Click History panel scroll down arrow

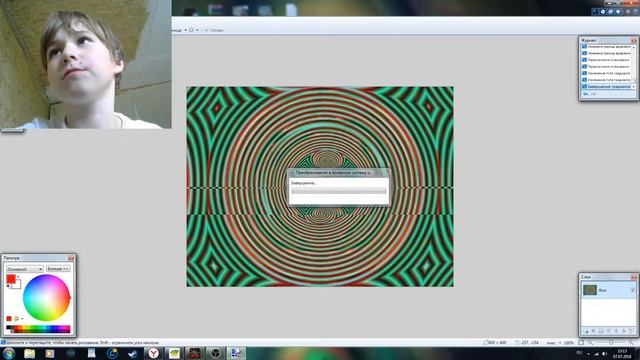pyautogui.click(x=634, y=87)
